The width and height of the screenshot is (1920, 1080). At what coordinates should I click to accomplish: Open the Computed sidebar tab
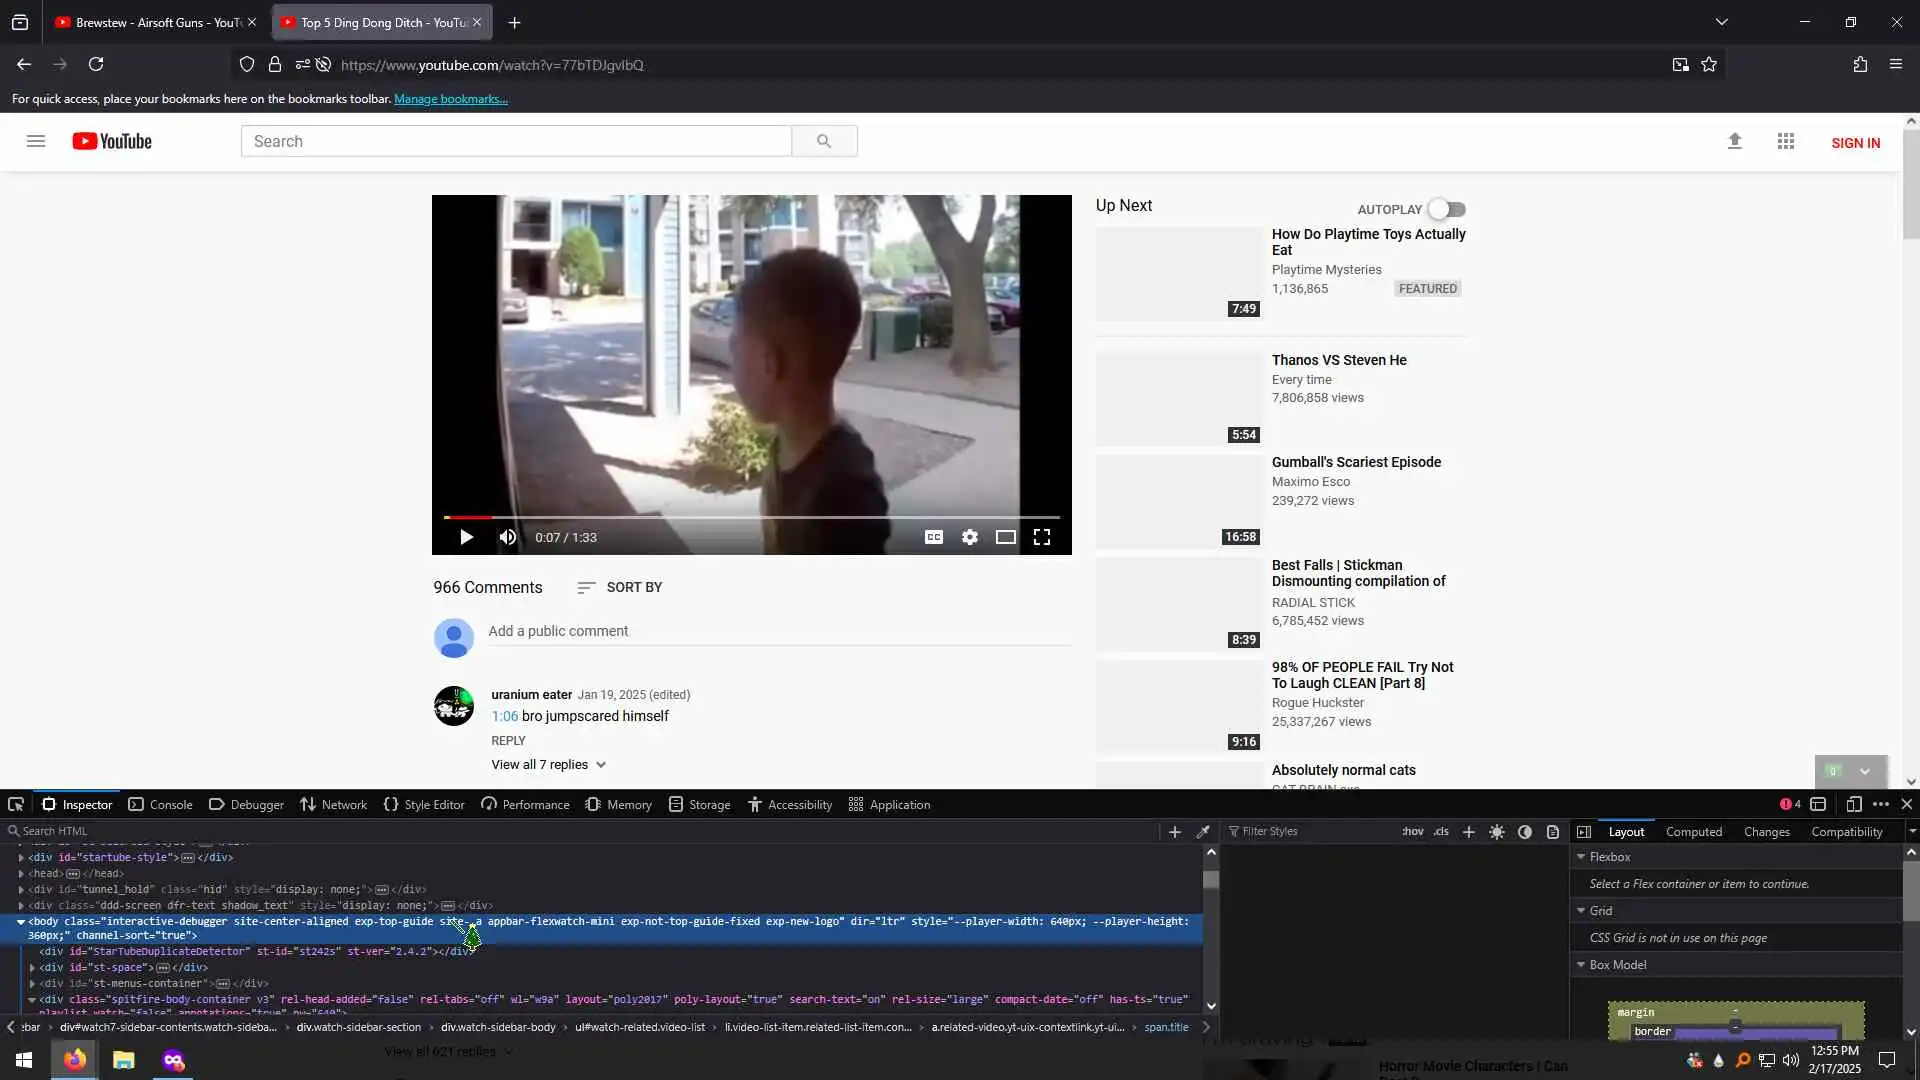(x=1693, y=831)
